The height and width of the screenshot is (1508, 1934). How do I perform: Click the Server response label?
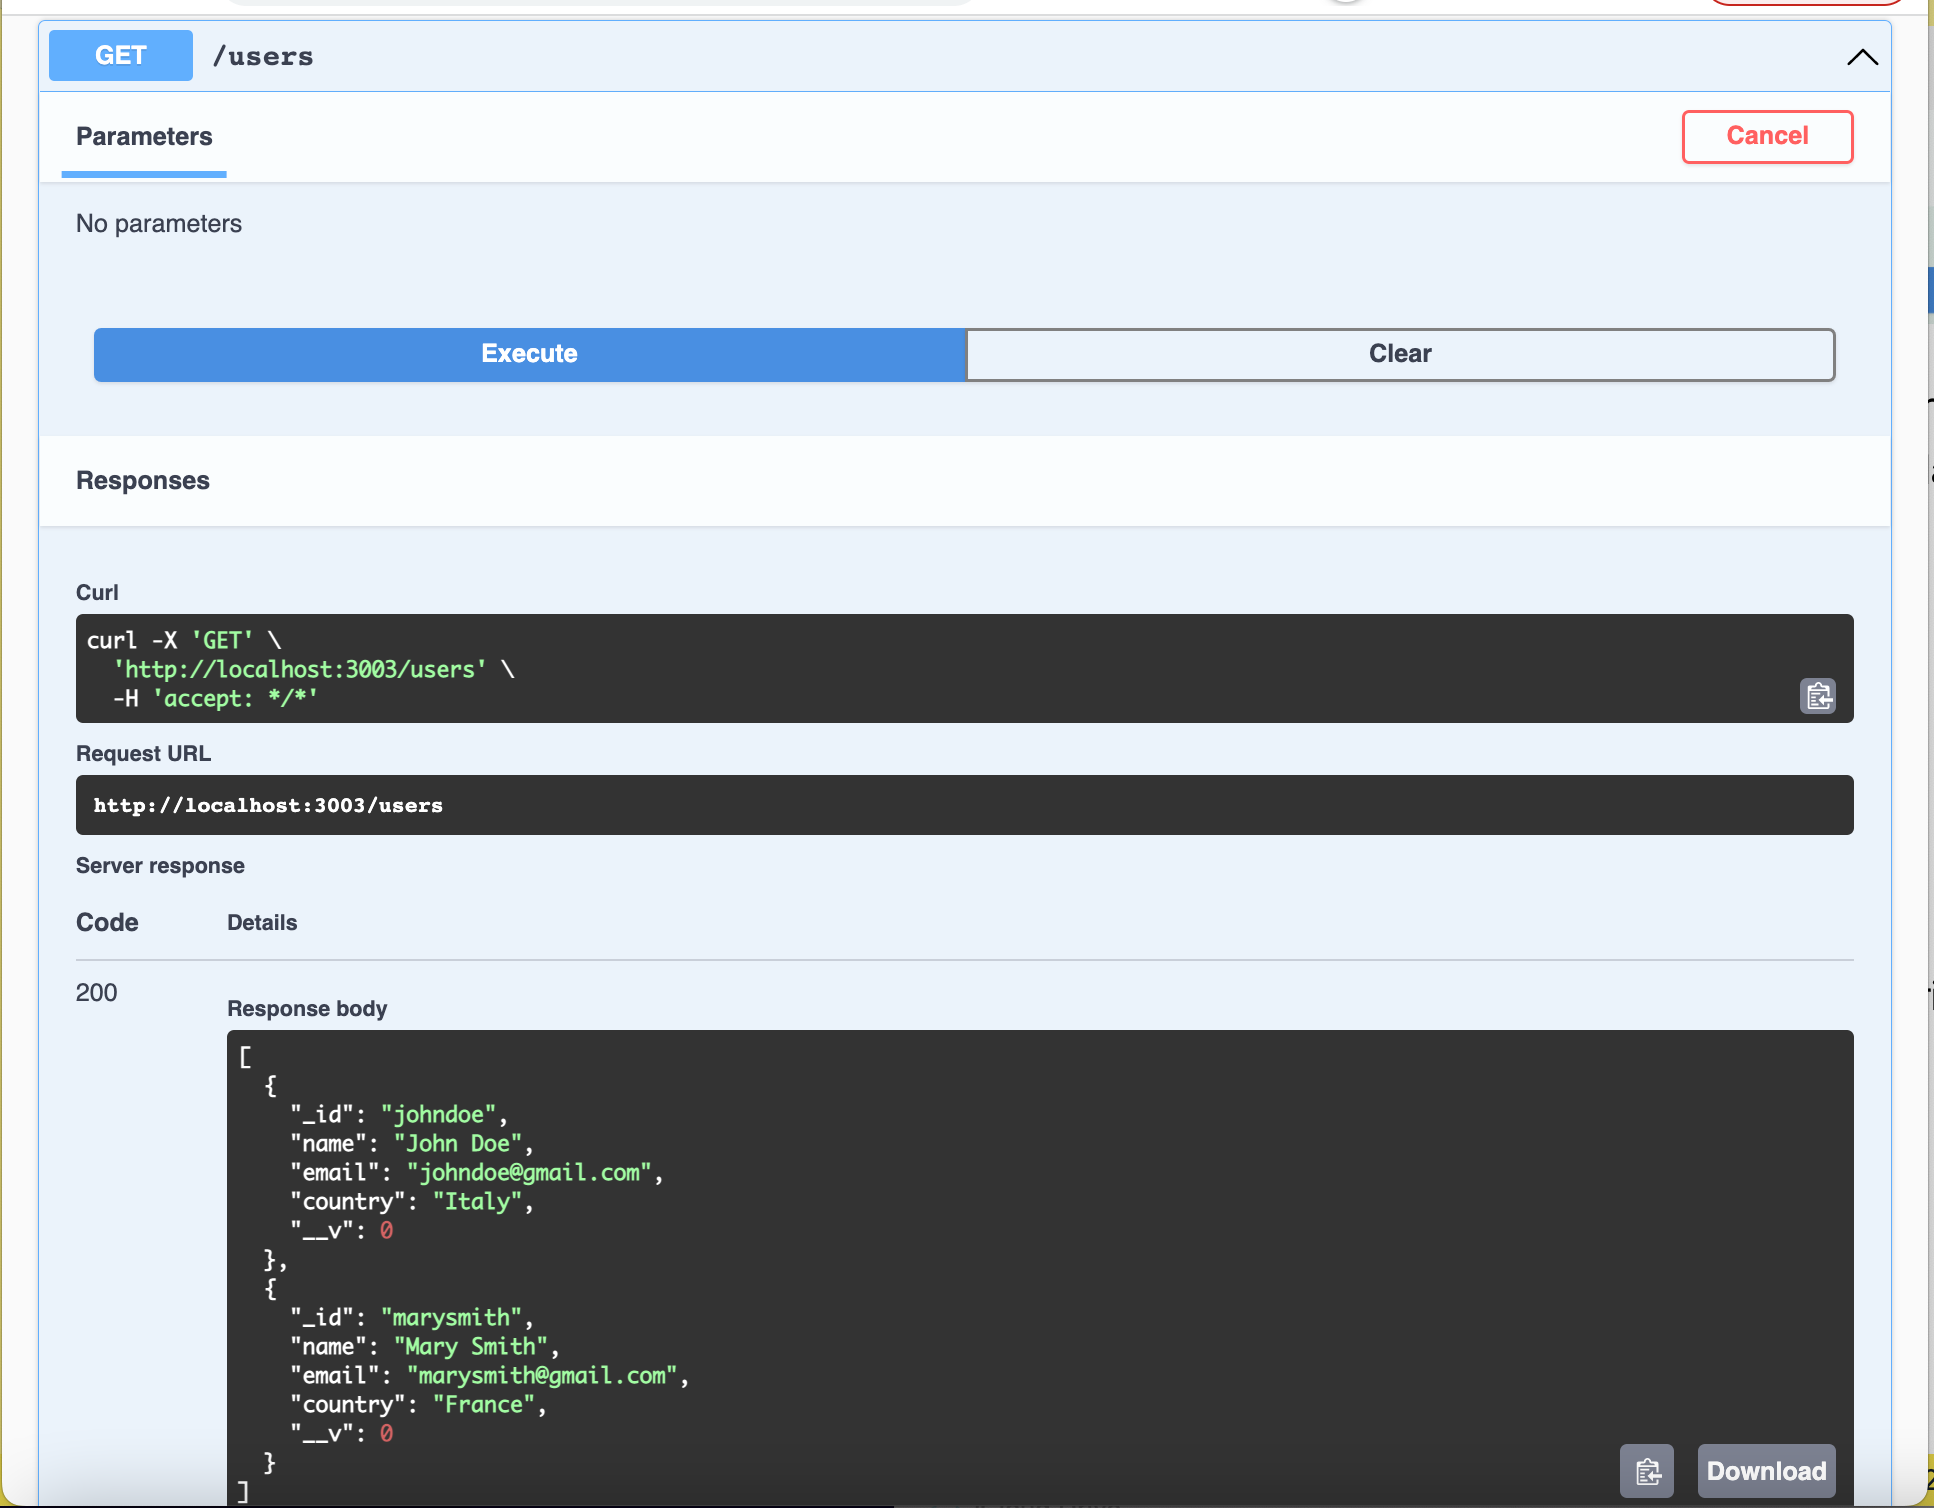tap(160, 866)
